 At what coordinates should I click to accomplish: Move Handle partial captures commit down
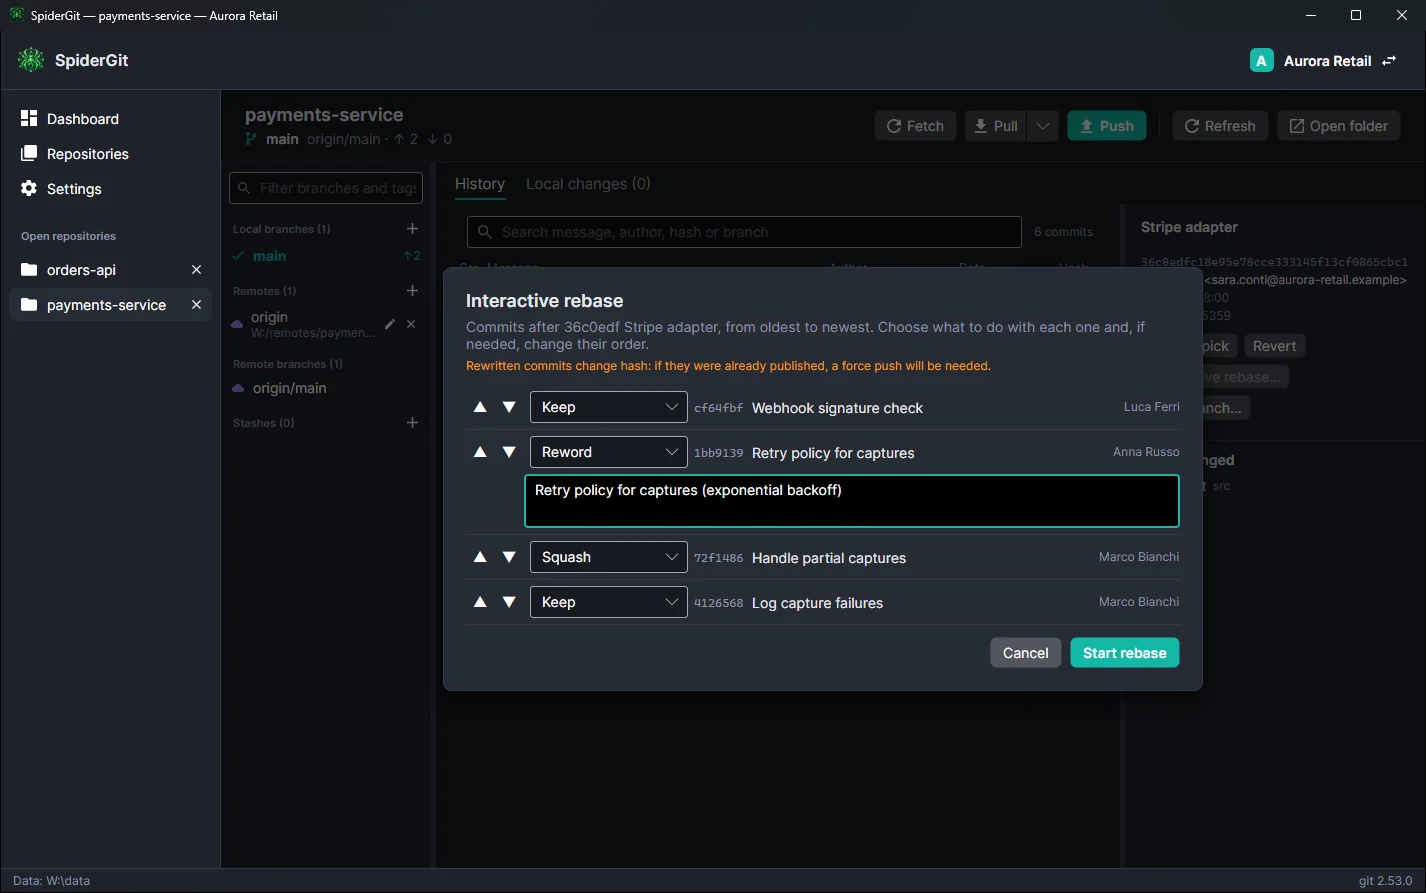(x=509, y=557)
